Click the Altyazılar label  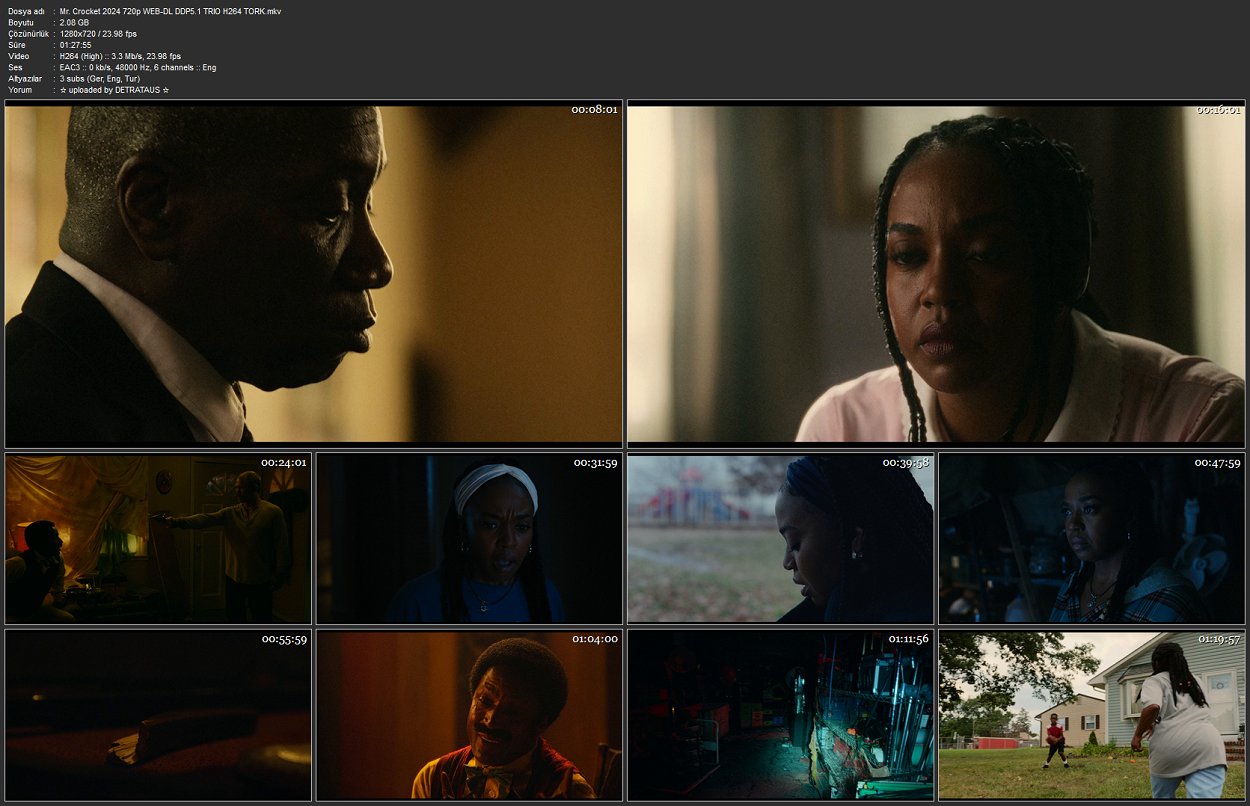25,78
